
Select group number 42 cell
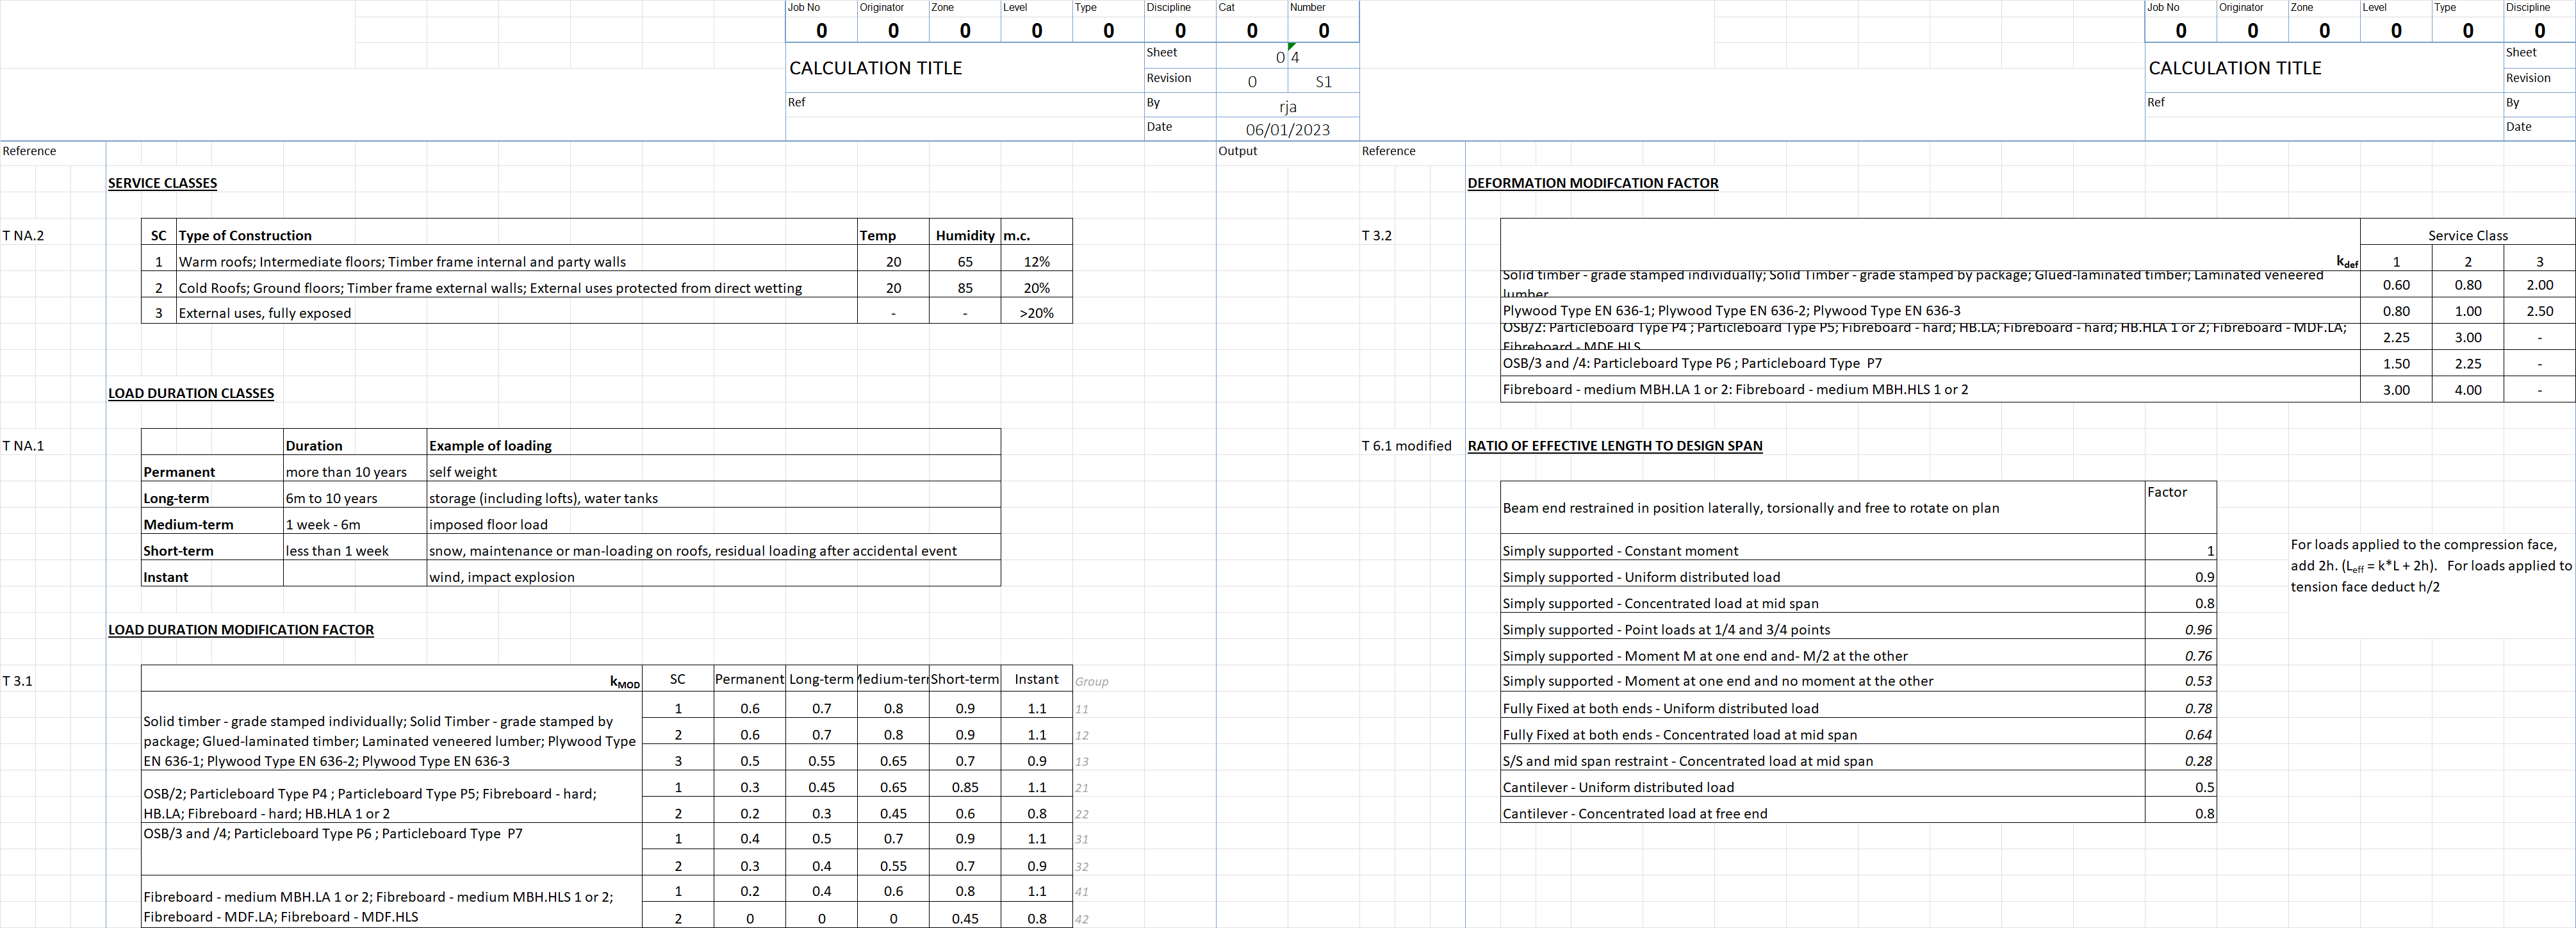(1082, 919)
